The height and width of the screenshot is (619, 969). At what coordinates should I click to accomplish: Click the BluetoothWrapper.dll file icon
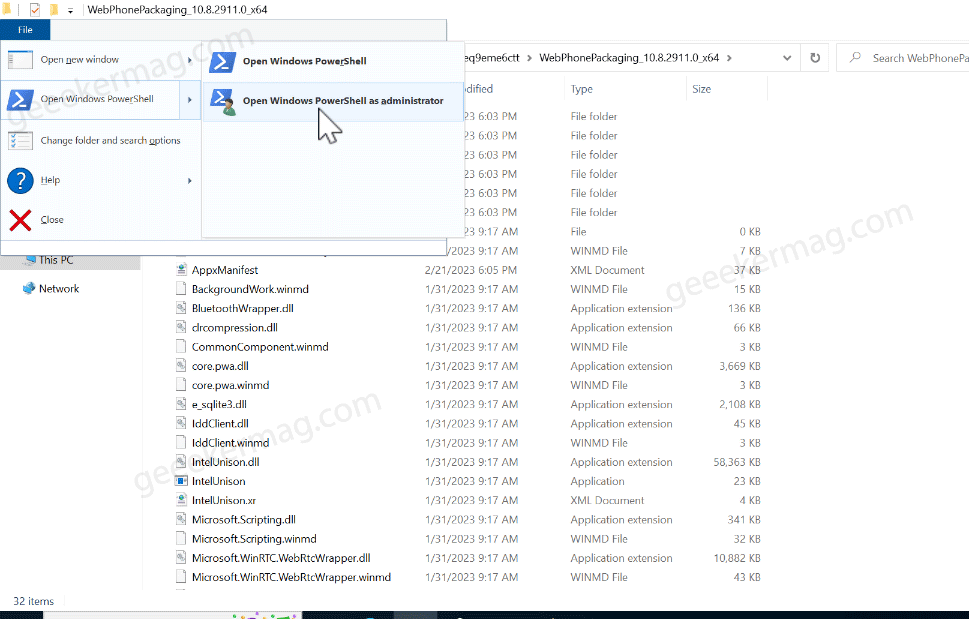[x=181, y=308]
